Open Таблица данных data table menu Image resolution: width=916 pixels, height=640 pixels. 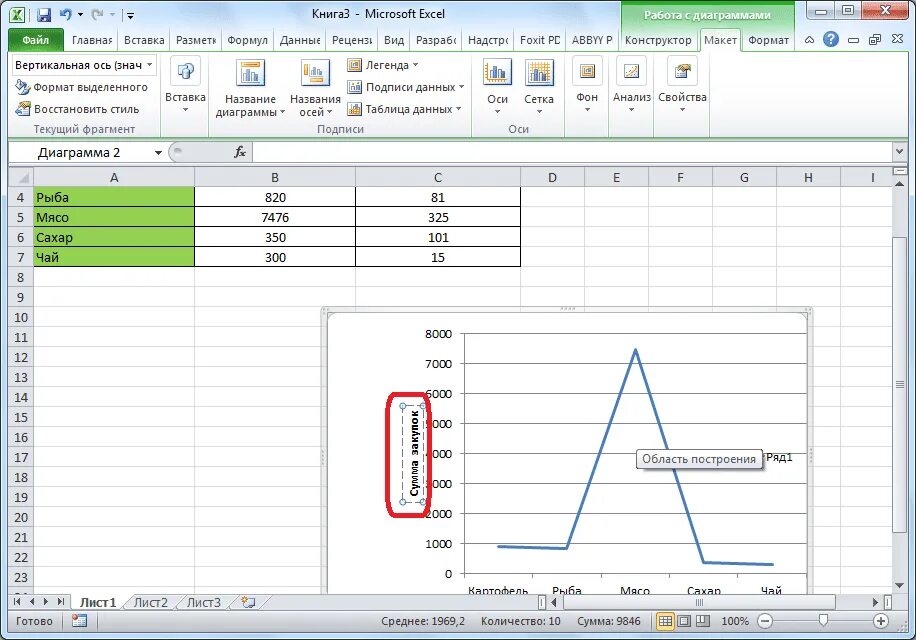pos(404,109)
